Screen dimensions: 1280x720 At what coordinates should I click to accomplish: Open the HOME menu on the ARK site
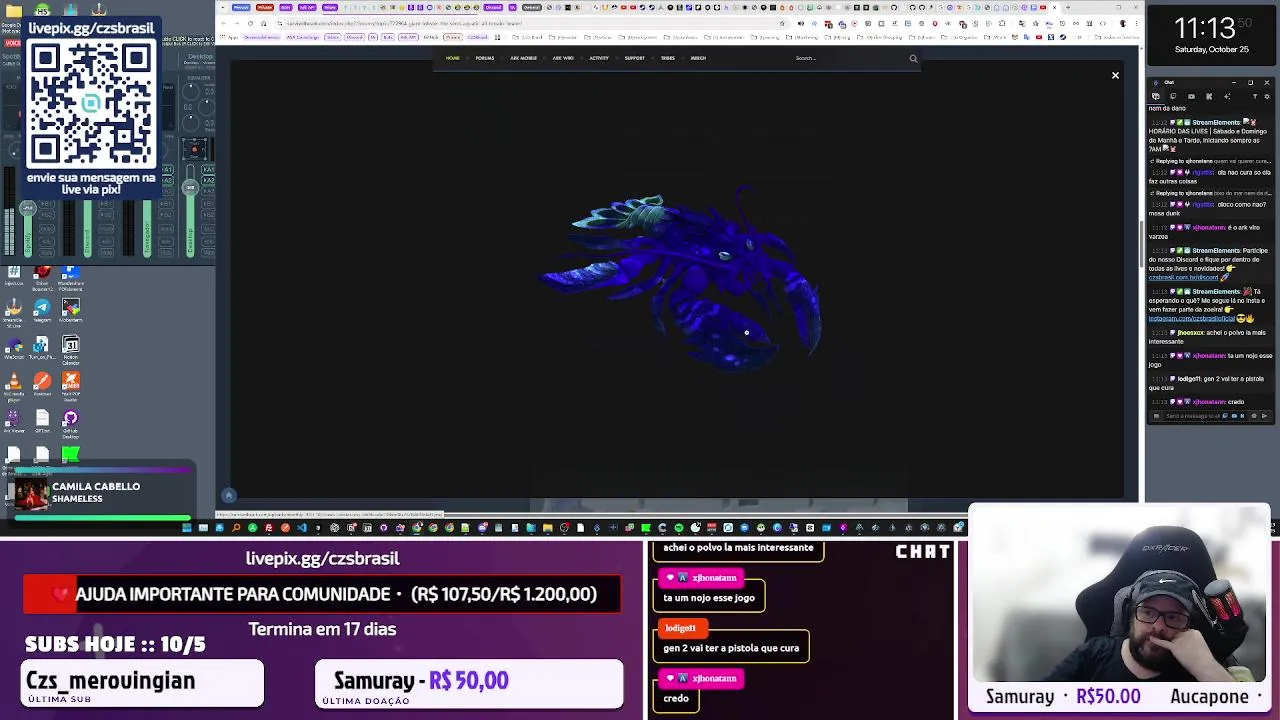click(x=452, y=58)
